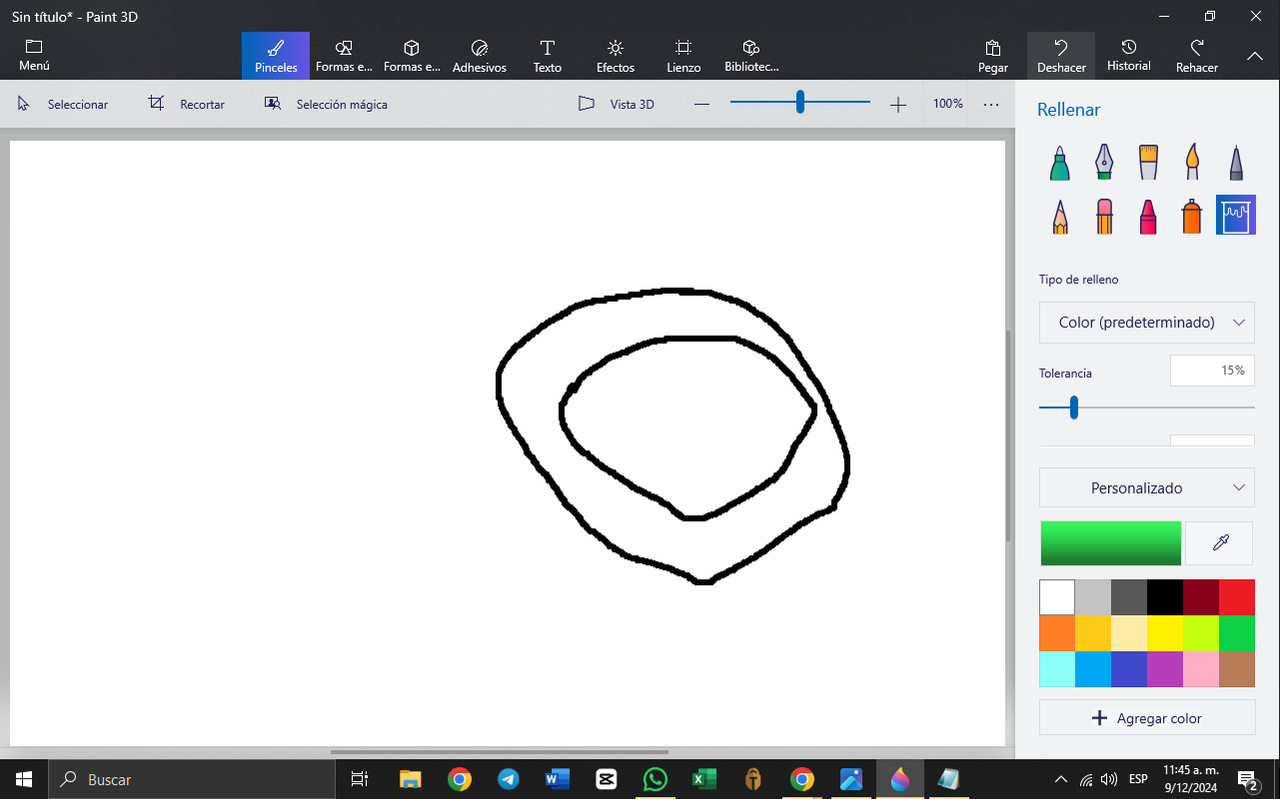Pick the dark red swatch
The image size is (1280, 799).
(x=1201, y=597)
